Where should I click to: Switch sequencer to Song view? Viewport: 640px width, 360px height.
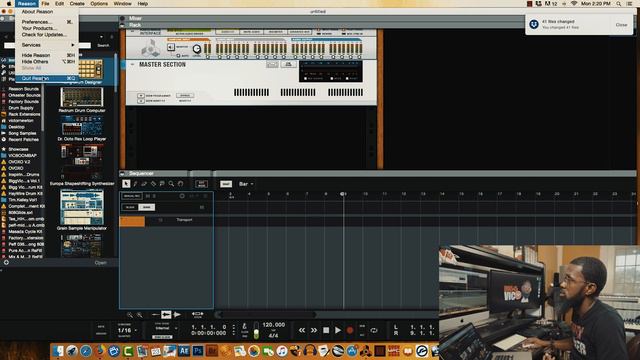click(x=147, y=207)
